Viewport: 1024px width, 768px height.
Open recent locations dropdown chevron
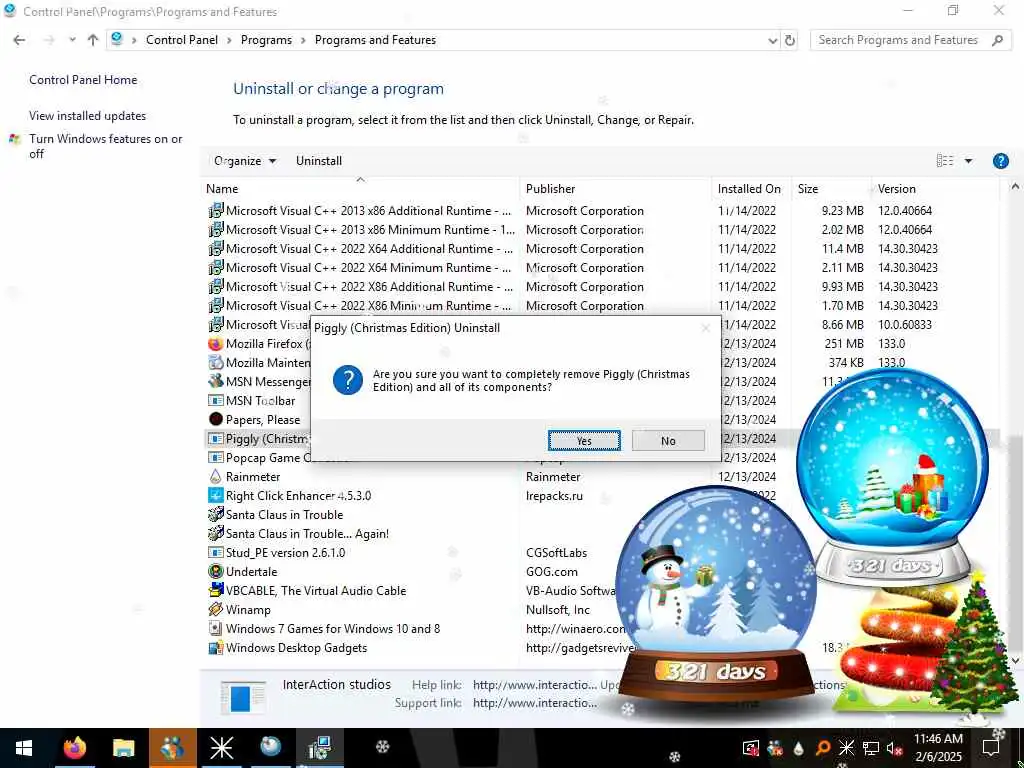point(72,40)
